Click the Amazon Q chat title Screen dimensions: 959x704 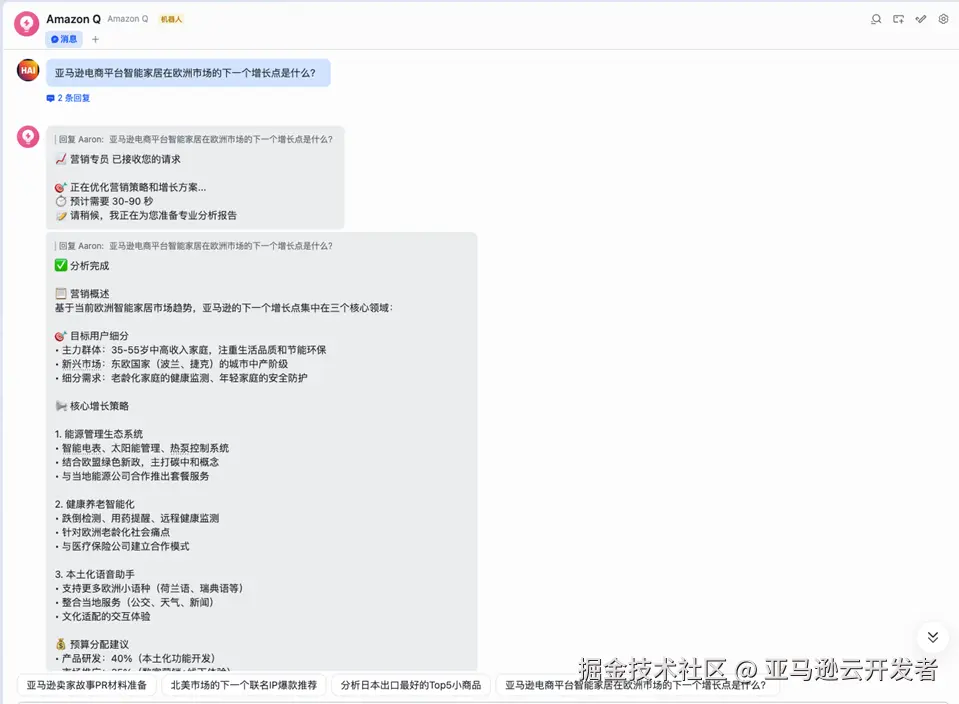pyautogui.click(x=73, y=19)
